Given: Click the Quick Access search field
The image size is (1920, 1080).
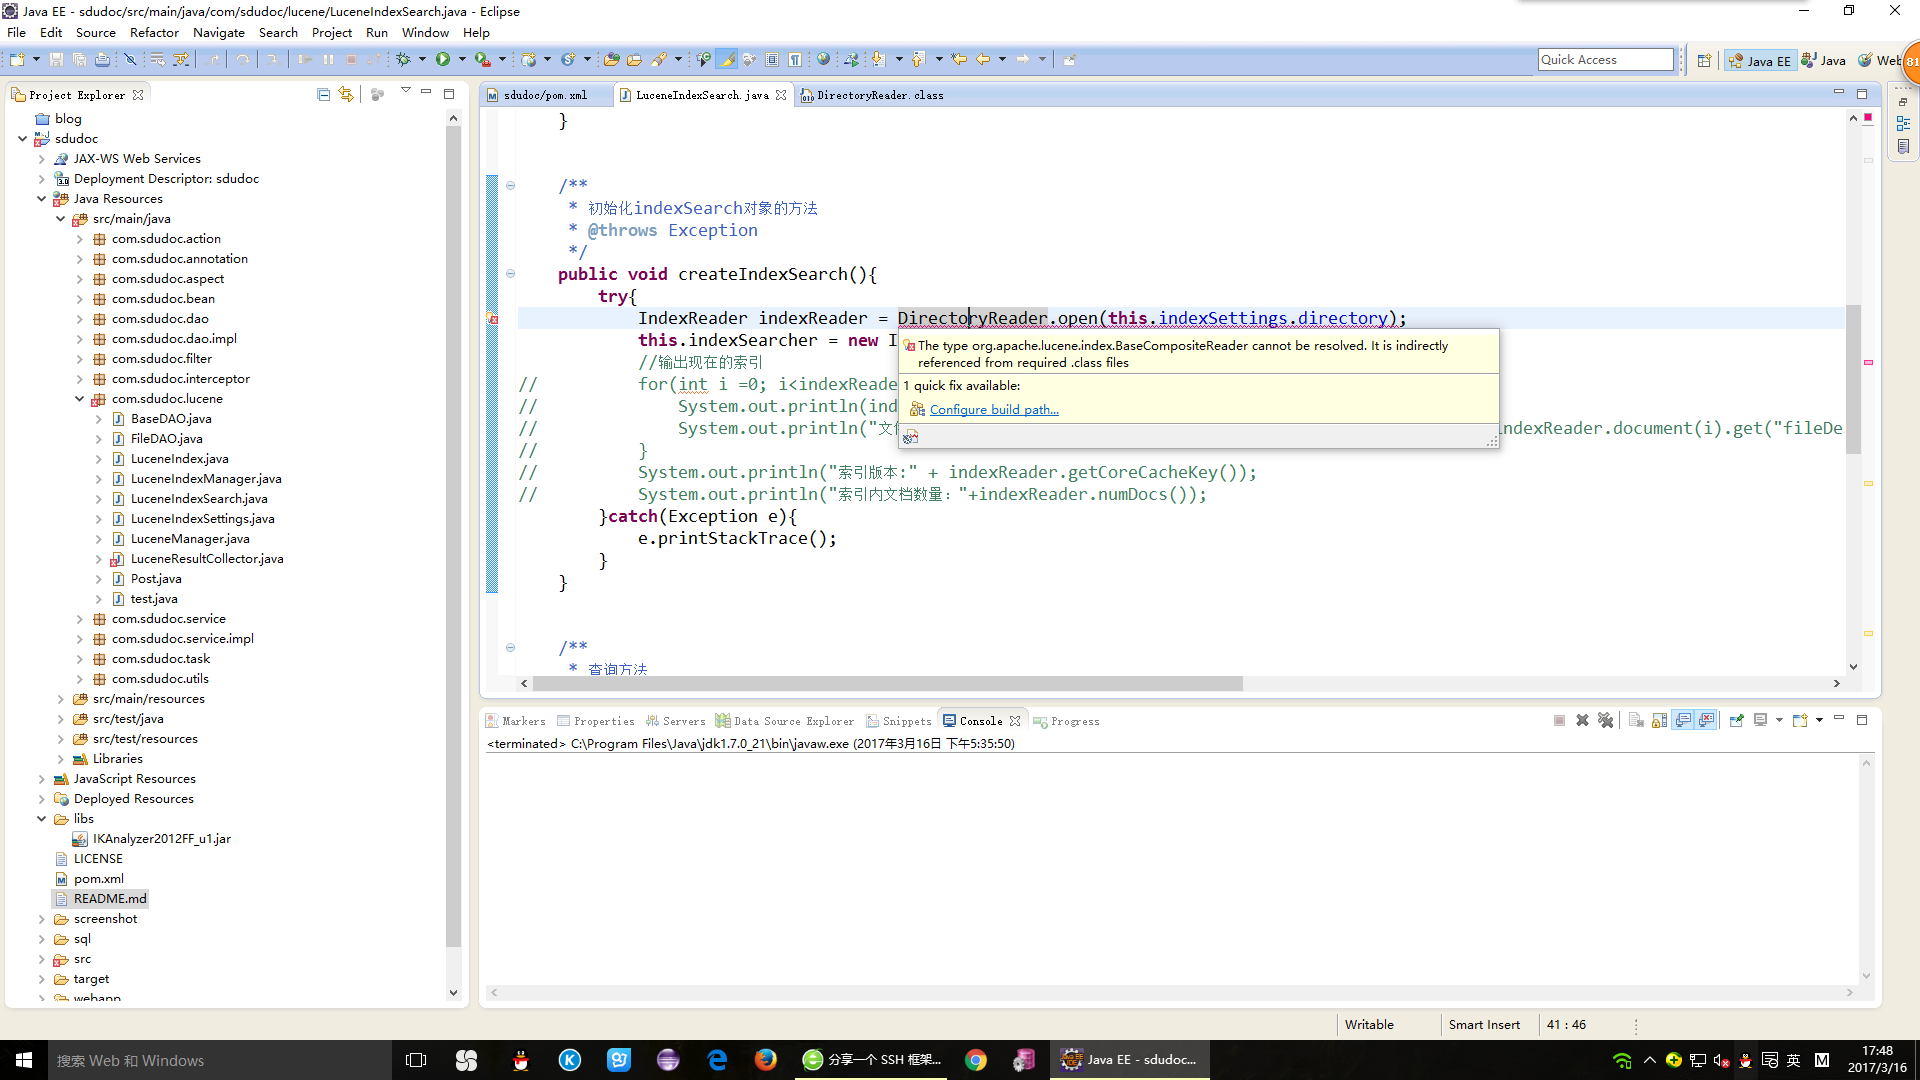Looking at the screenshot, I should [1604, 60].
